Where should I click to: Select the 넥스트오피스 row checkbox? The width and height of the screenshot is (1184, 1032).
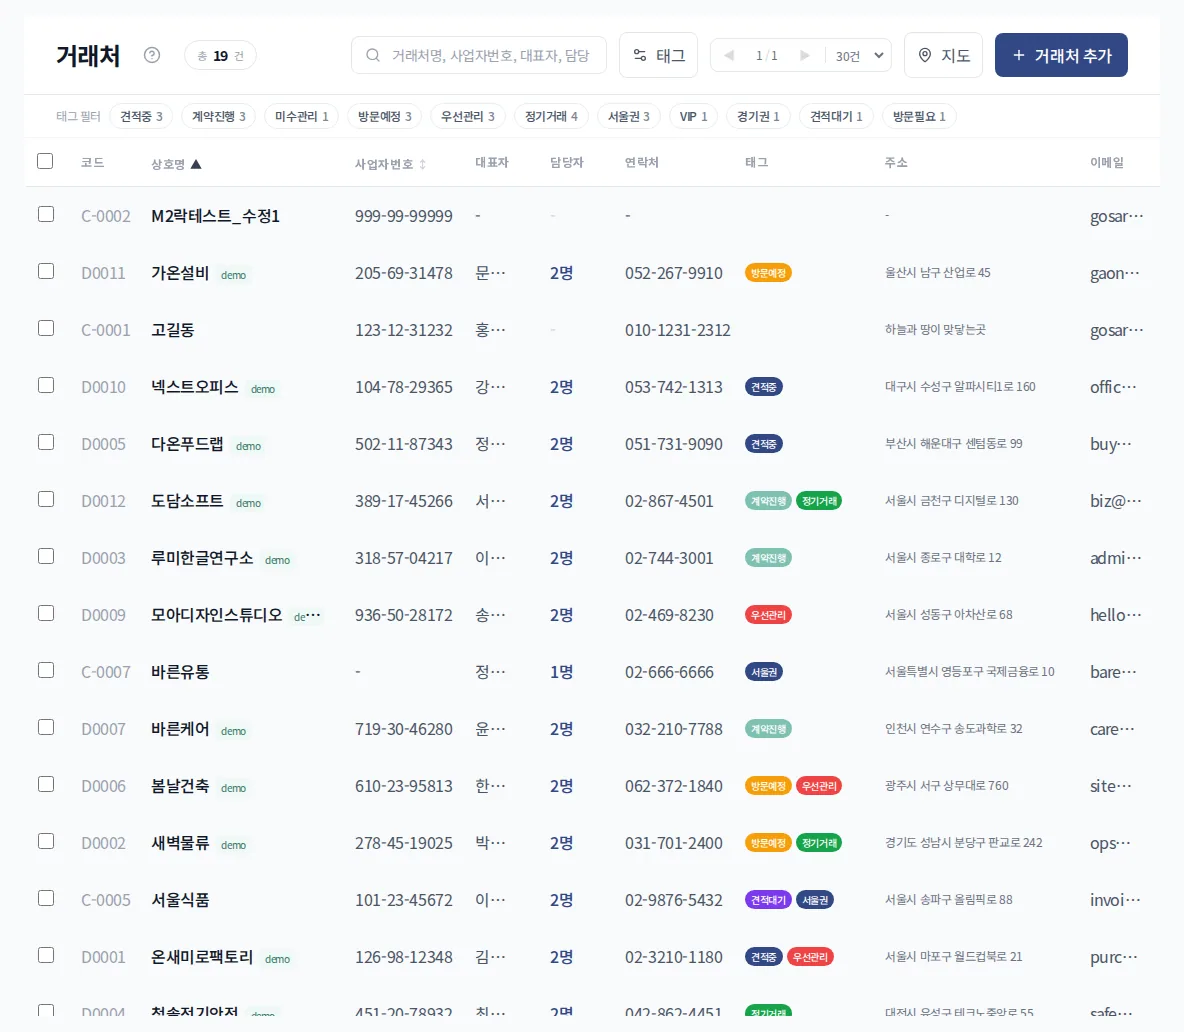tap(46, 385)
